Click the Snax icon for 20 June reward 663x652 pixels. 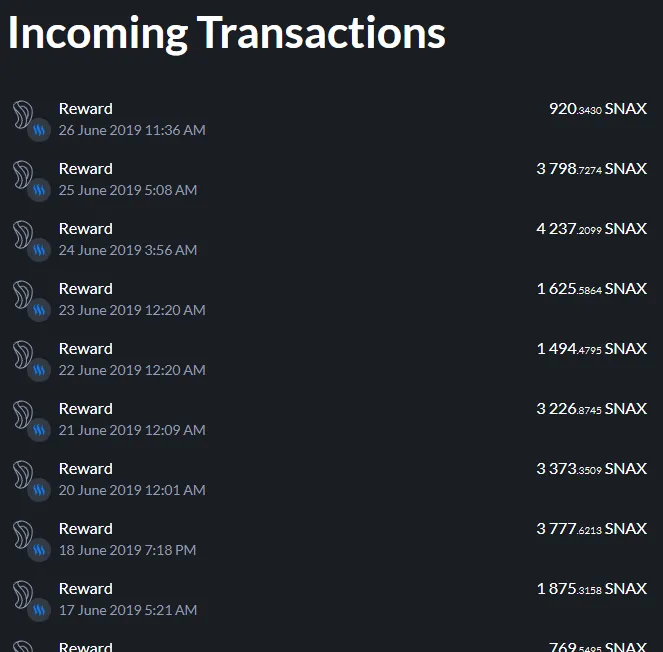click(24, 476)
